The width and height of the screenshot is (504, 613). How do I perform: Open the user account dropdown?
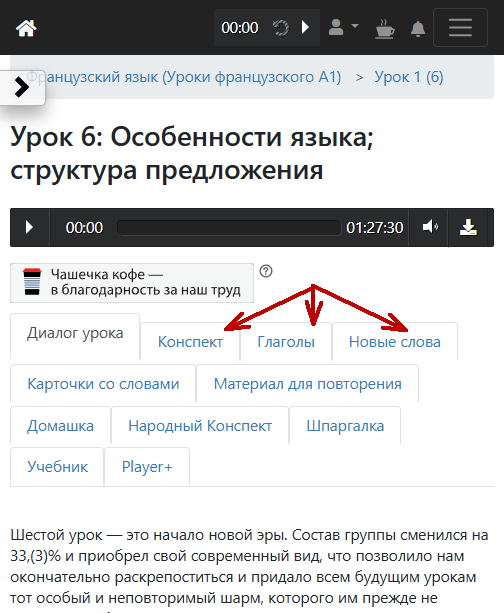pyautogui.click(x=343, y=27)
